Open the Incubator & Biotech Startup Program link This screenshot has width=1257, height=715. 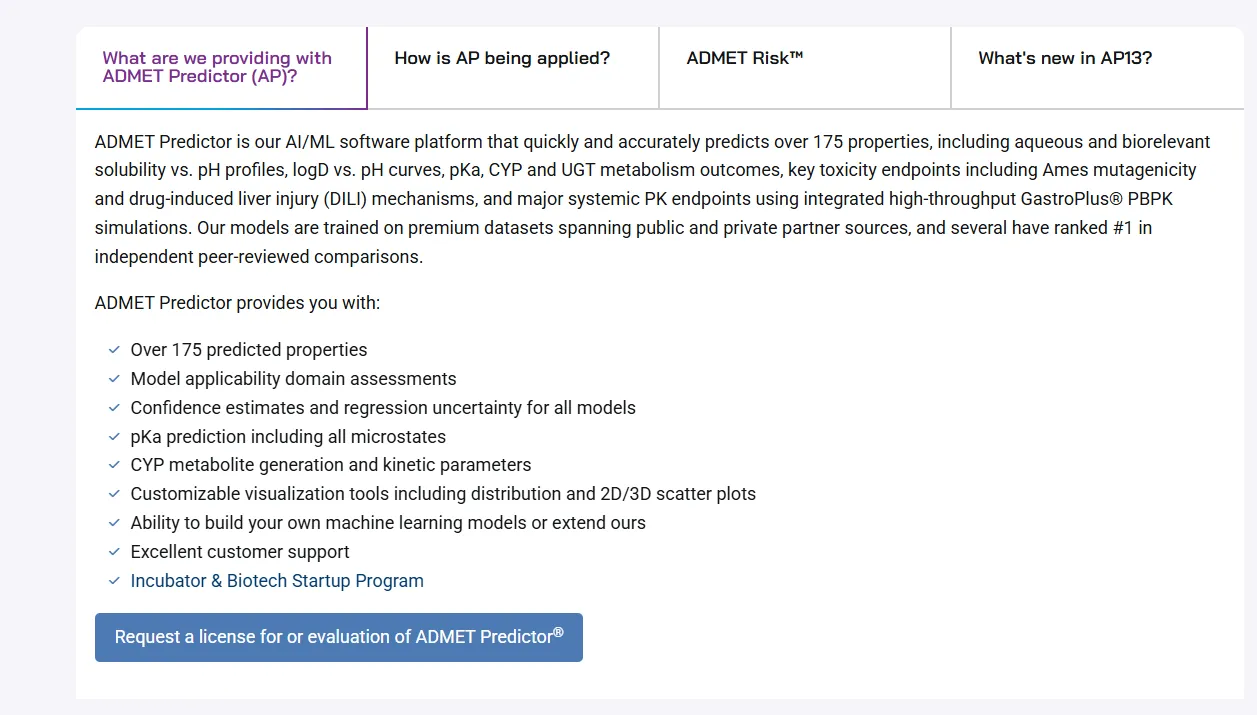coord(277,581)
